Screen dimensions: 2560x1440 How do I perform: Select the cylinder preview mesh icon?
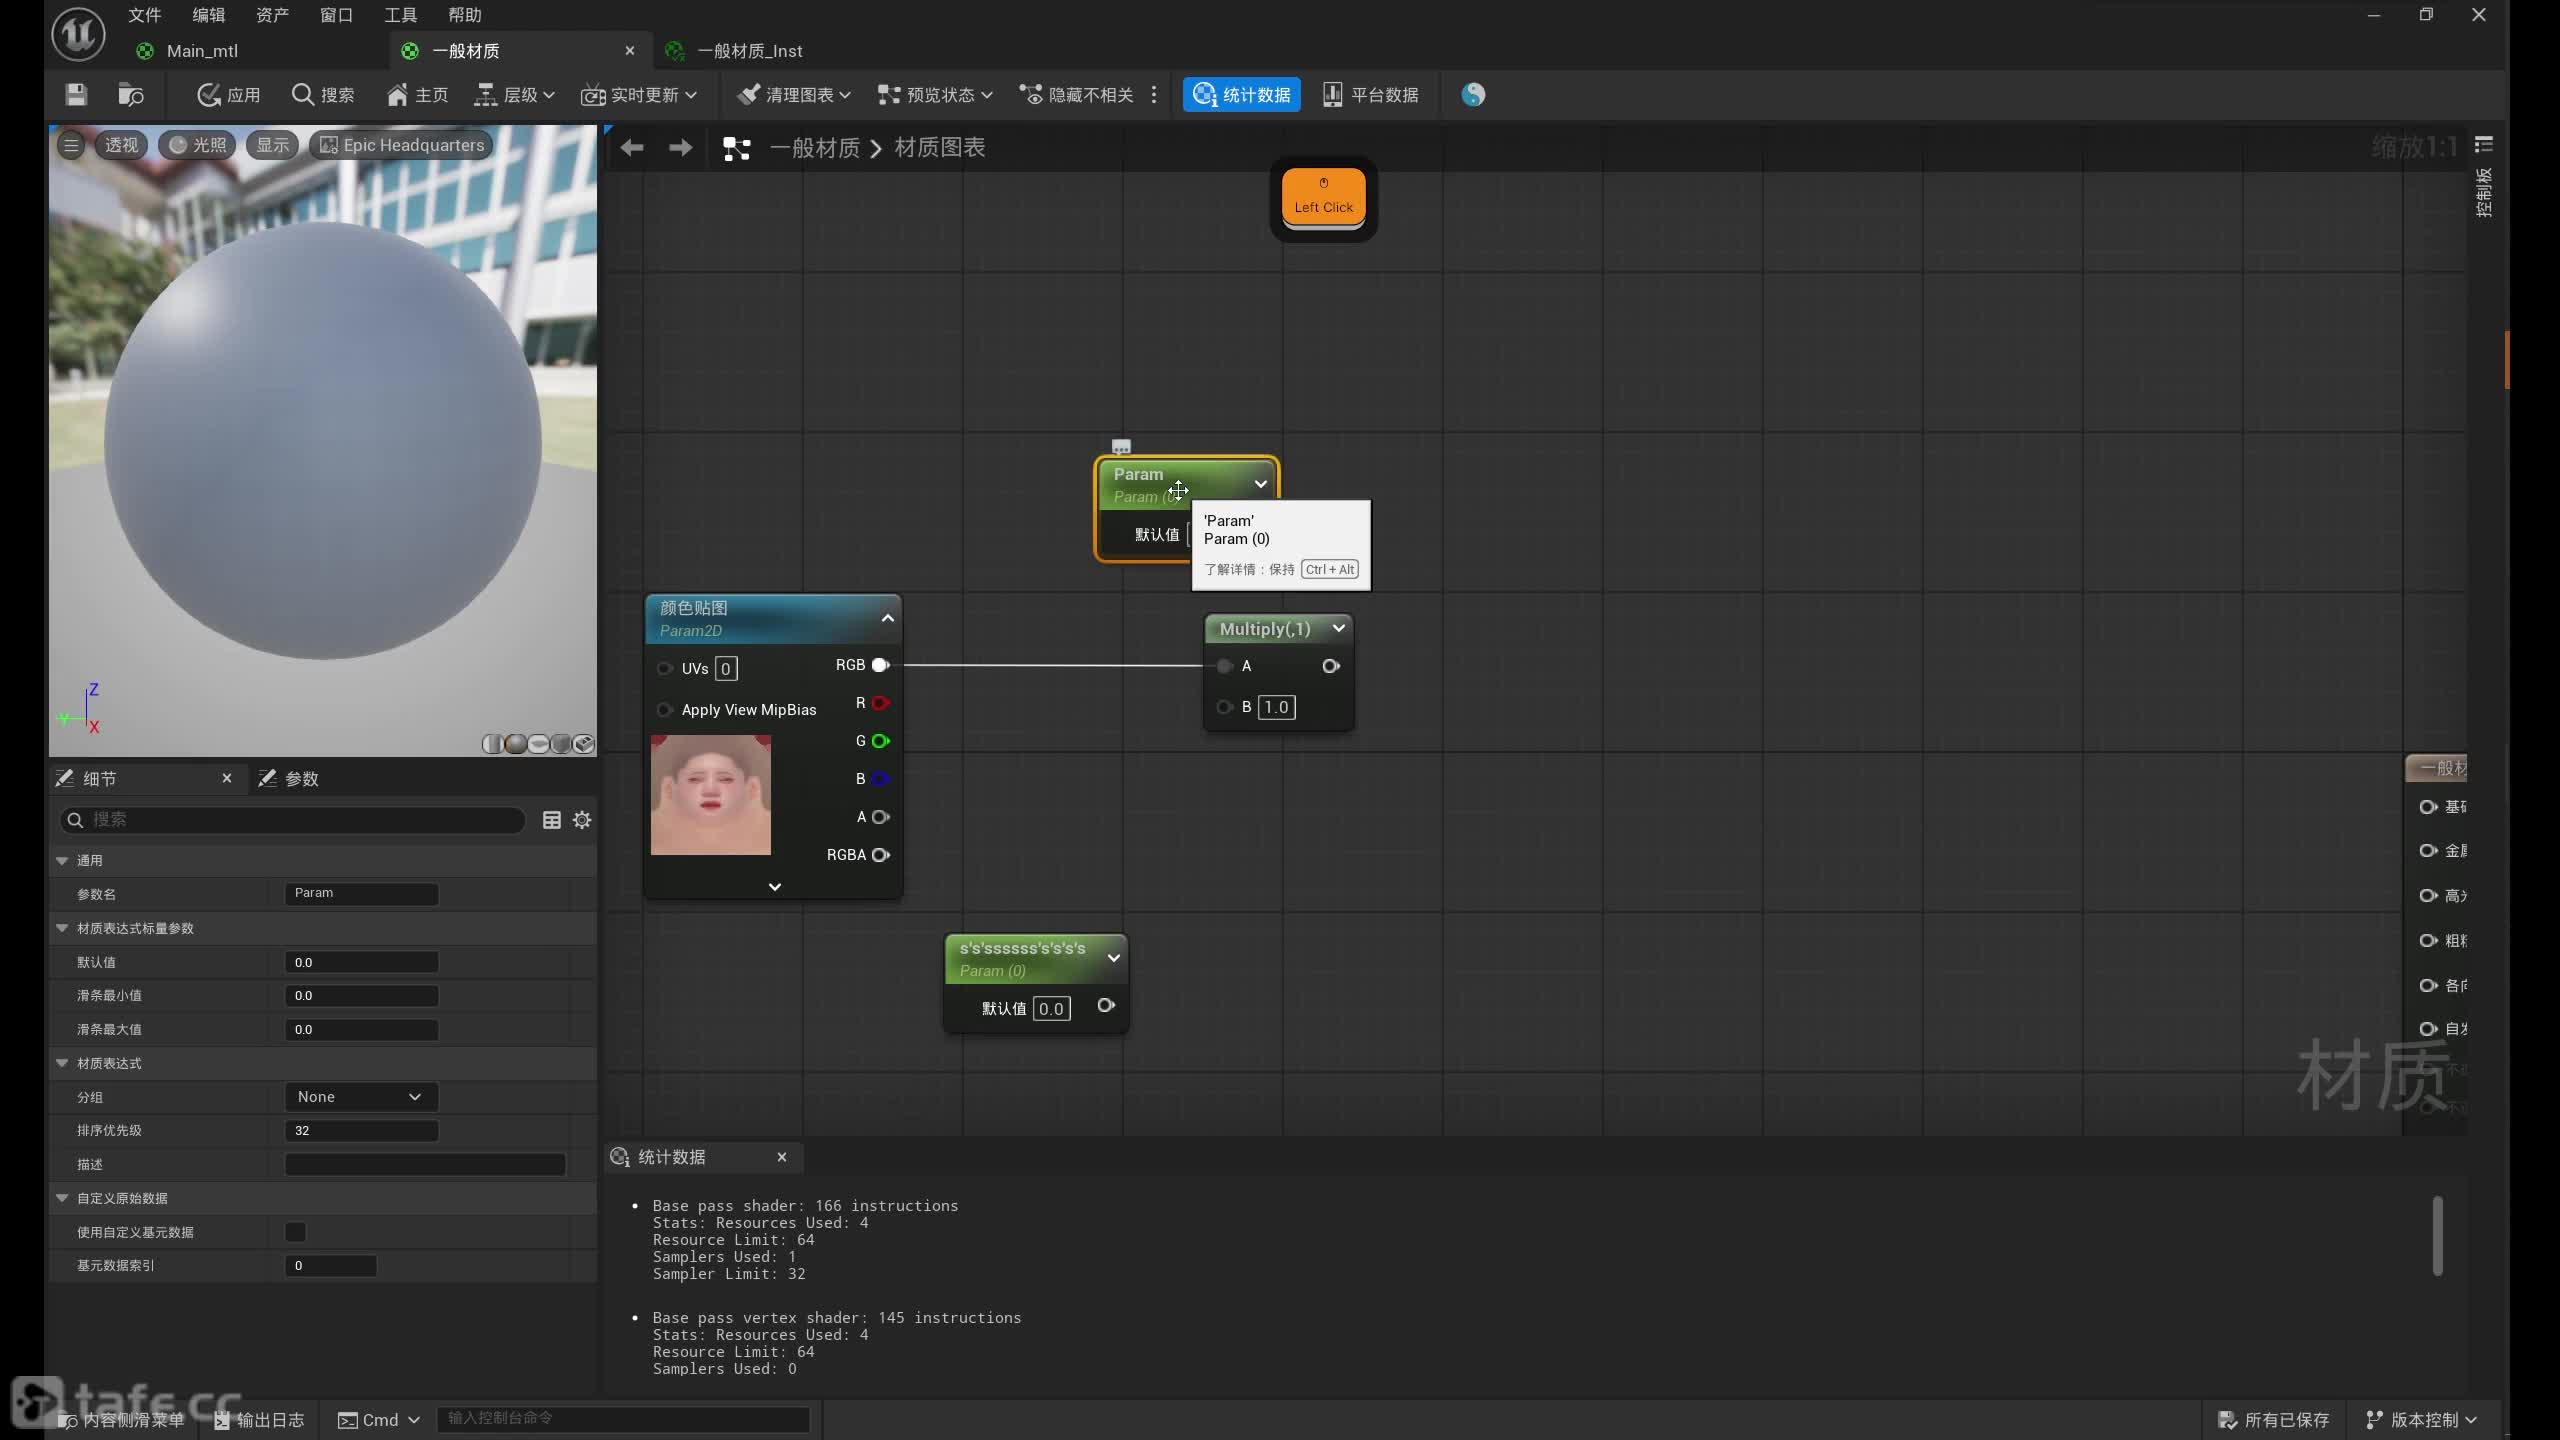(492, 744)
